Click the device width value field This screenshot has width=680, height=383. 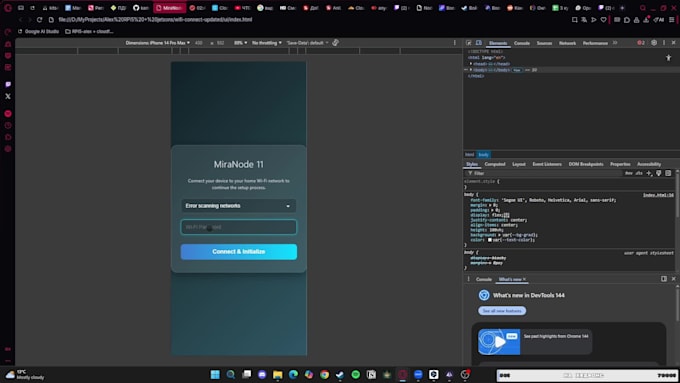(199, 43)
